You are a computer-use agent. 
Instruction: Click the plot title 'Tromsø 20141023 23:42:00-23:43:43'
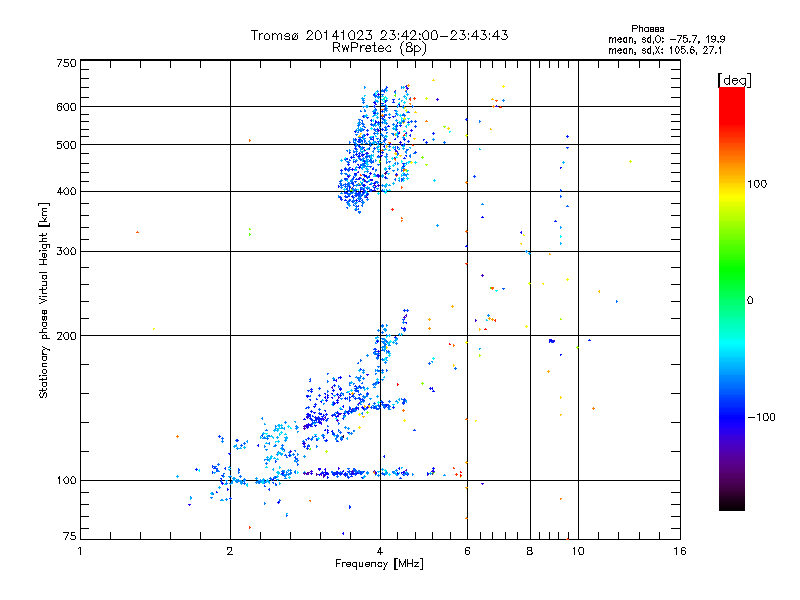379,35
